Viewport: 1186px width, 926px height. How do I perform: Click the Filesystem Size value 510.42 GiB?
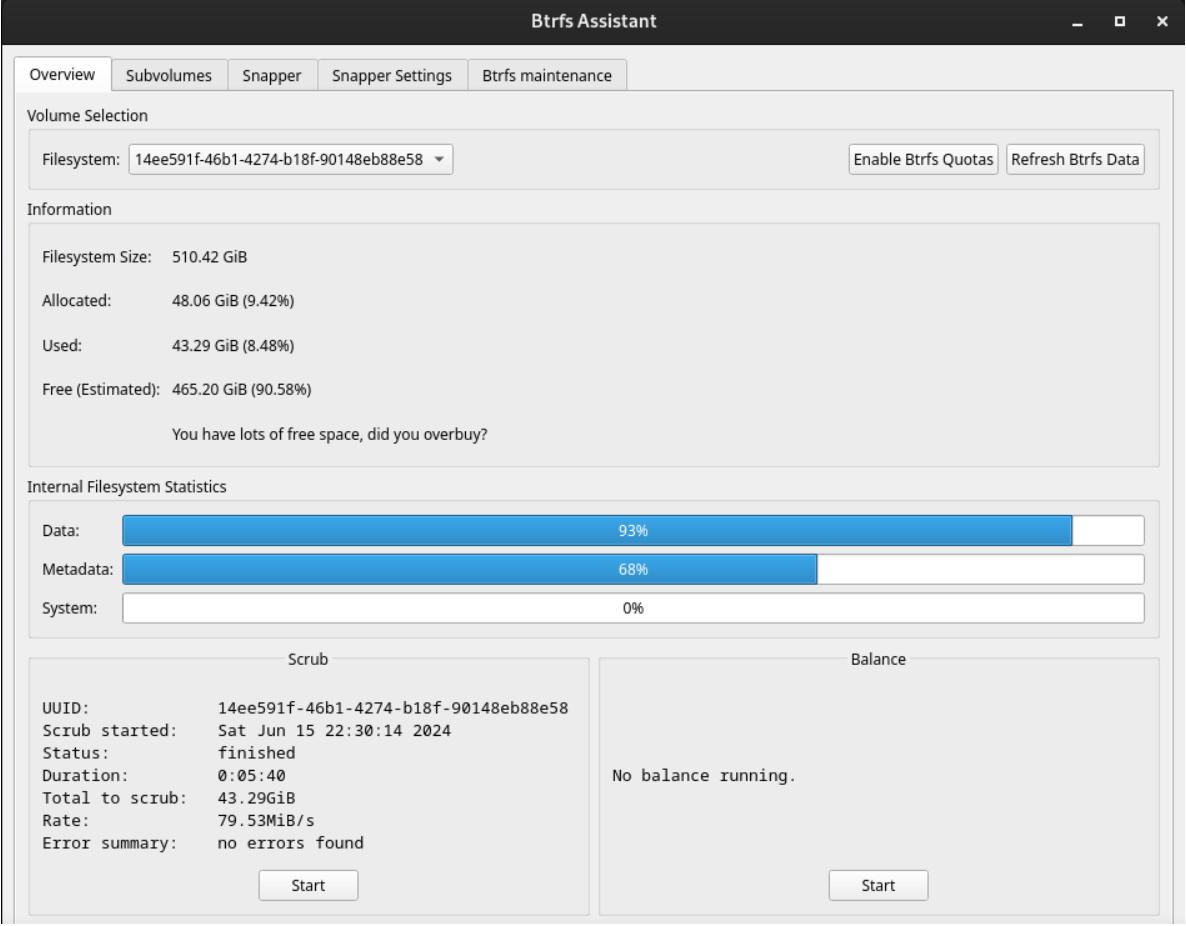(x=210, y=257)
